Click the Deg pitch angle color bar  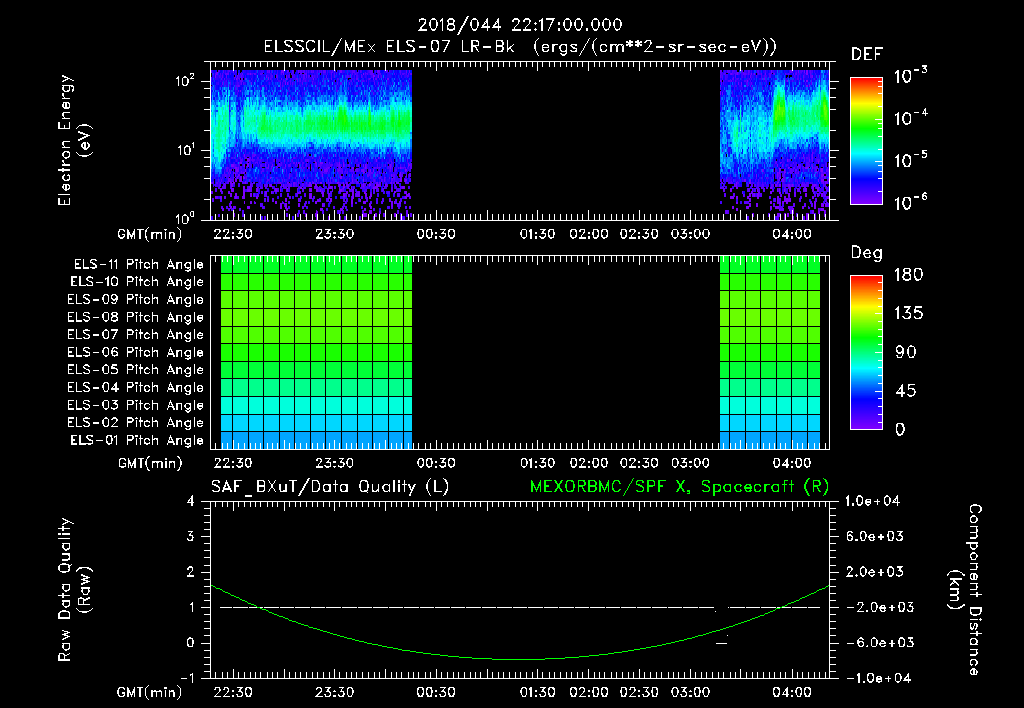(x=865, y=352)
